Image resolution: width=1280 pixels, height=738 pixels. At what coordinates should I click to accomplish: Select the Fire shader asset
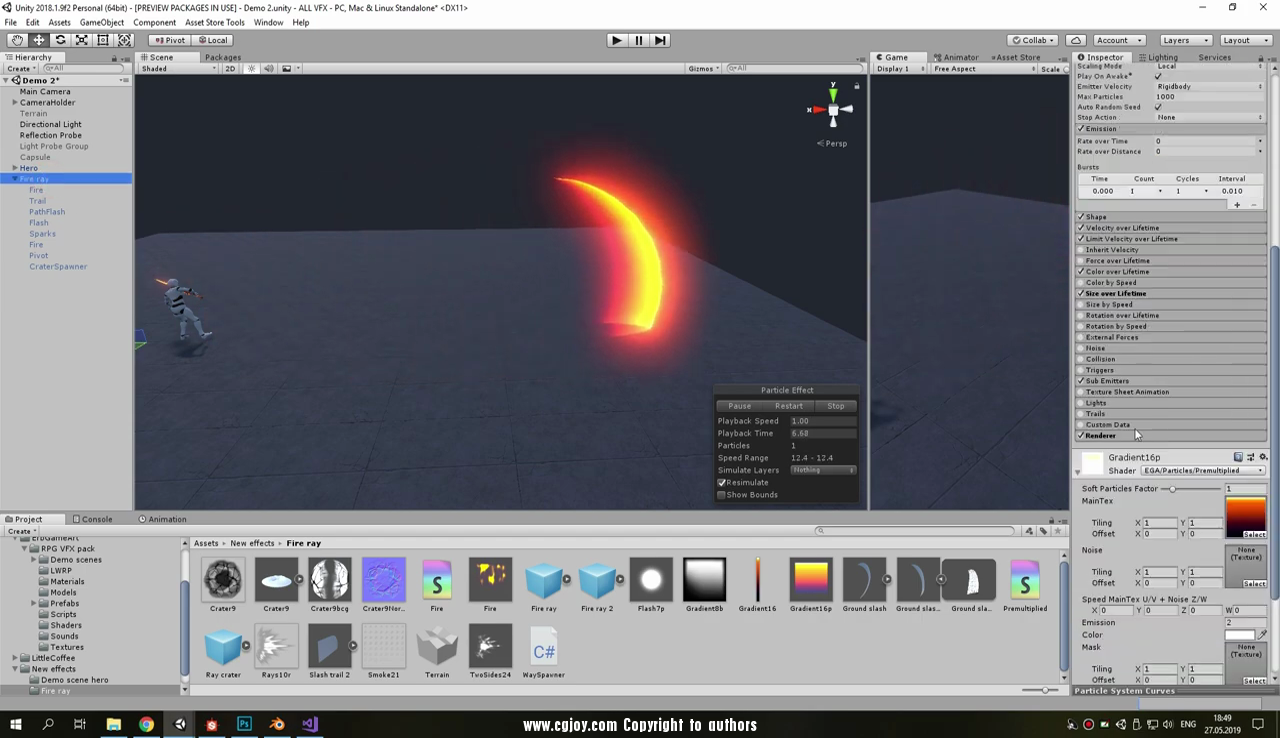point(437,586)
